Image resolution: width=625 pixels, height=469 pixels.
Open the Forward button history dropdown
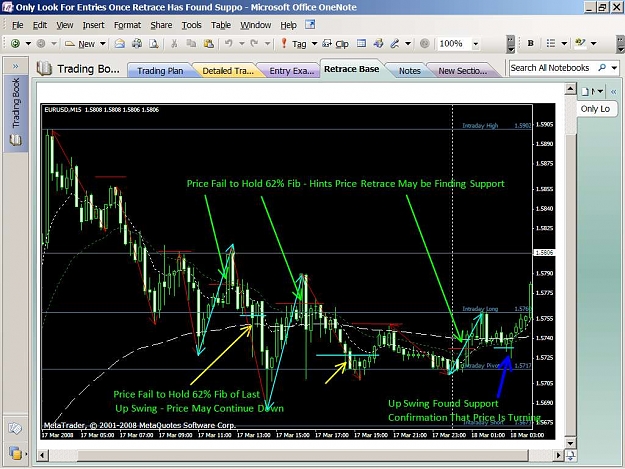(x=54, y=43)
